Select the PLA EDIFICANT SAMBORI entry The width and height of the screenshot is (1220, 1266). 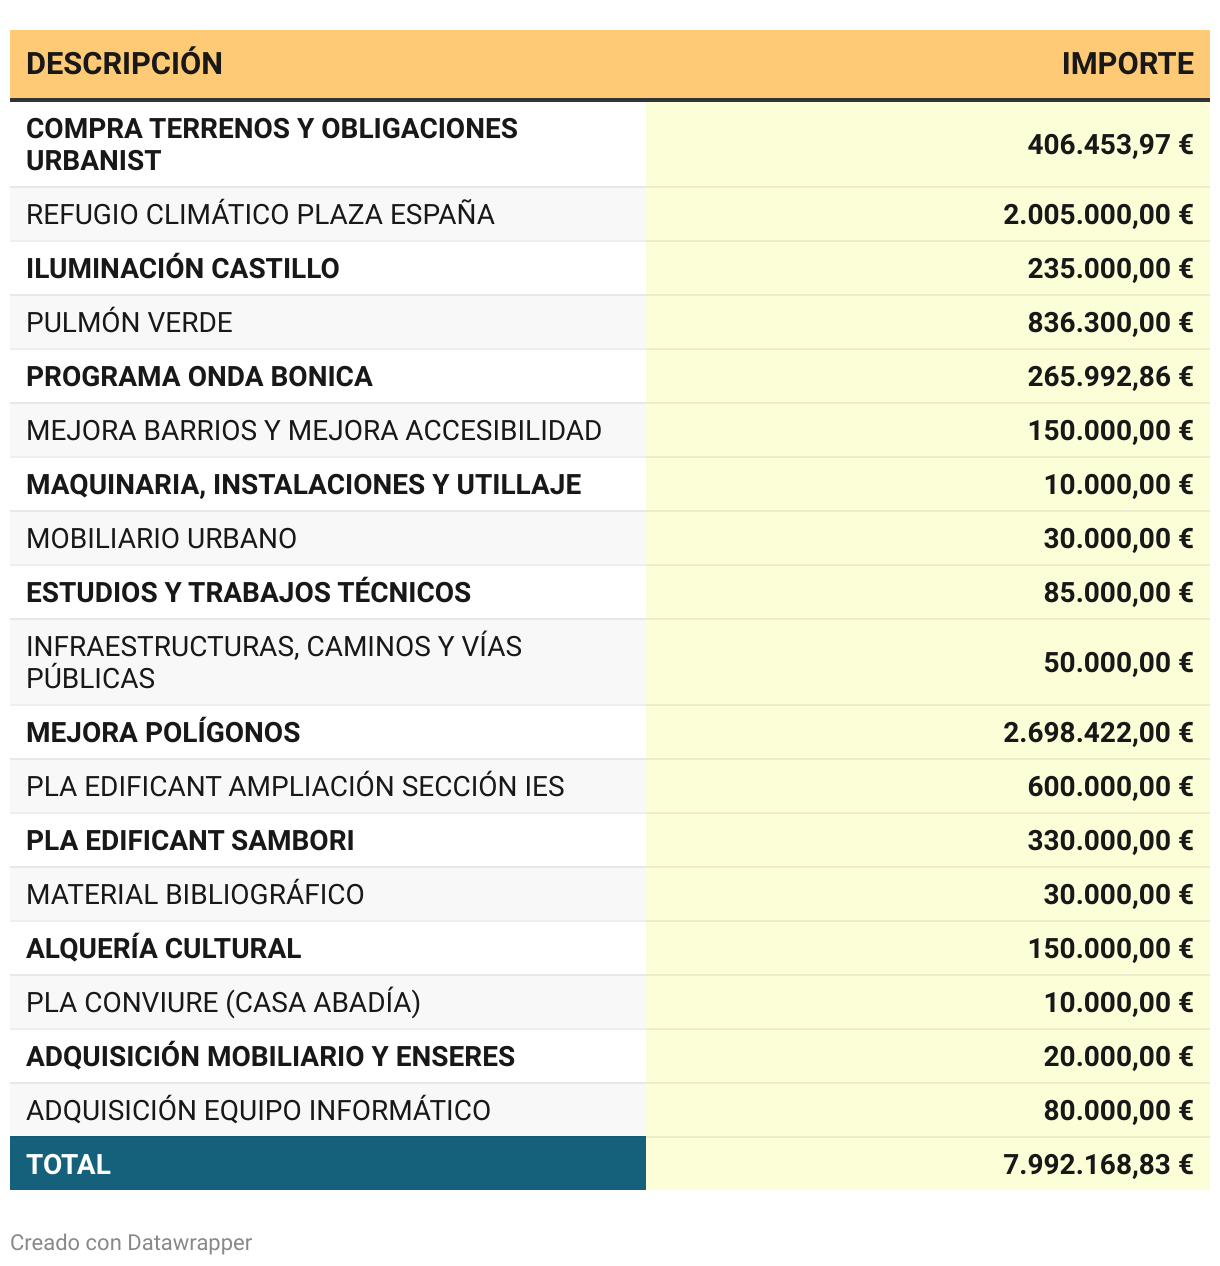(190, 841)
